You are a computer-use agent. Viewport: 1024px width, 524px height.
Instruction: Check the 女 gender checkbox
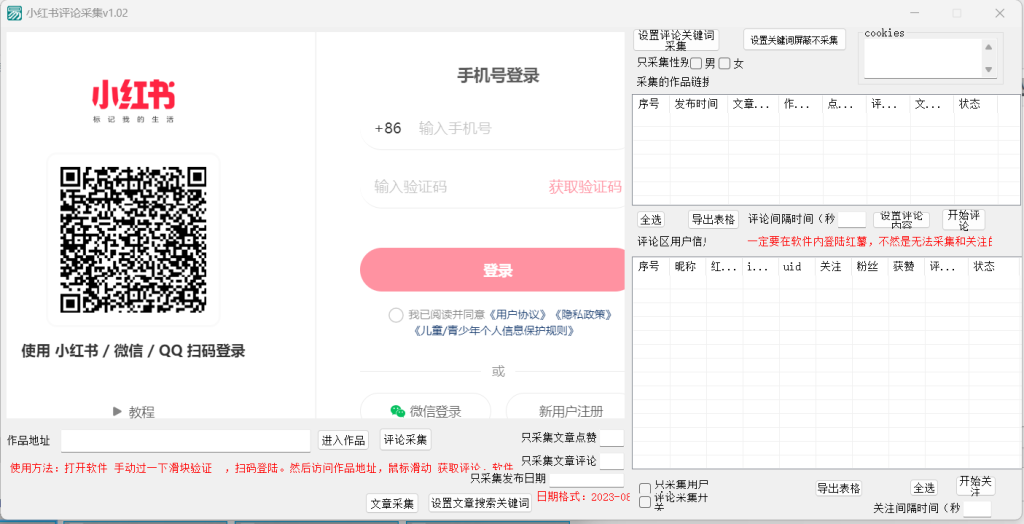(724, 64)
